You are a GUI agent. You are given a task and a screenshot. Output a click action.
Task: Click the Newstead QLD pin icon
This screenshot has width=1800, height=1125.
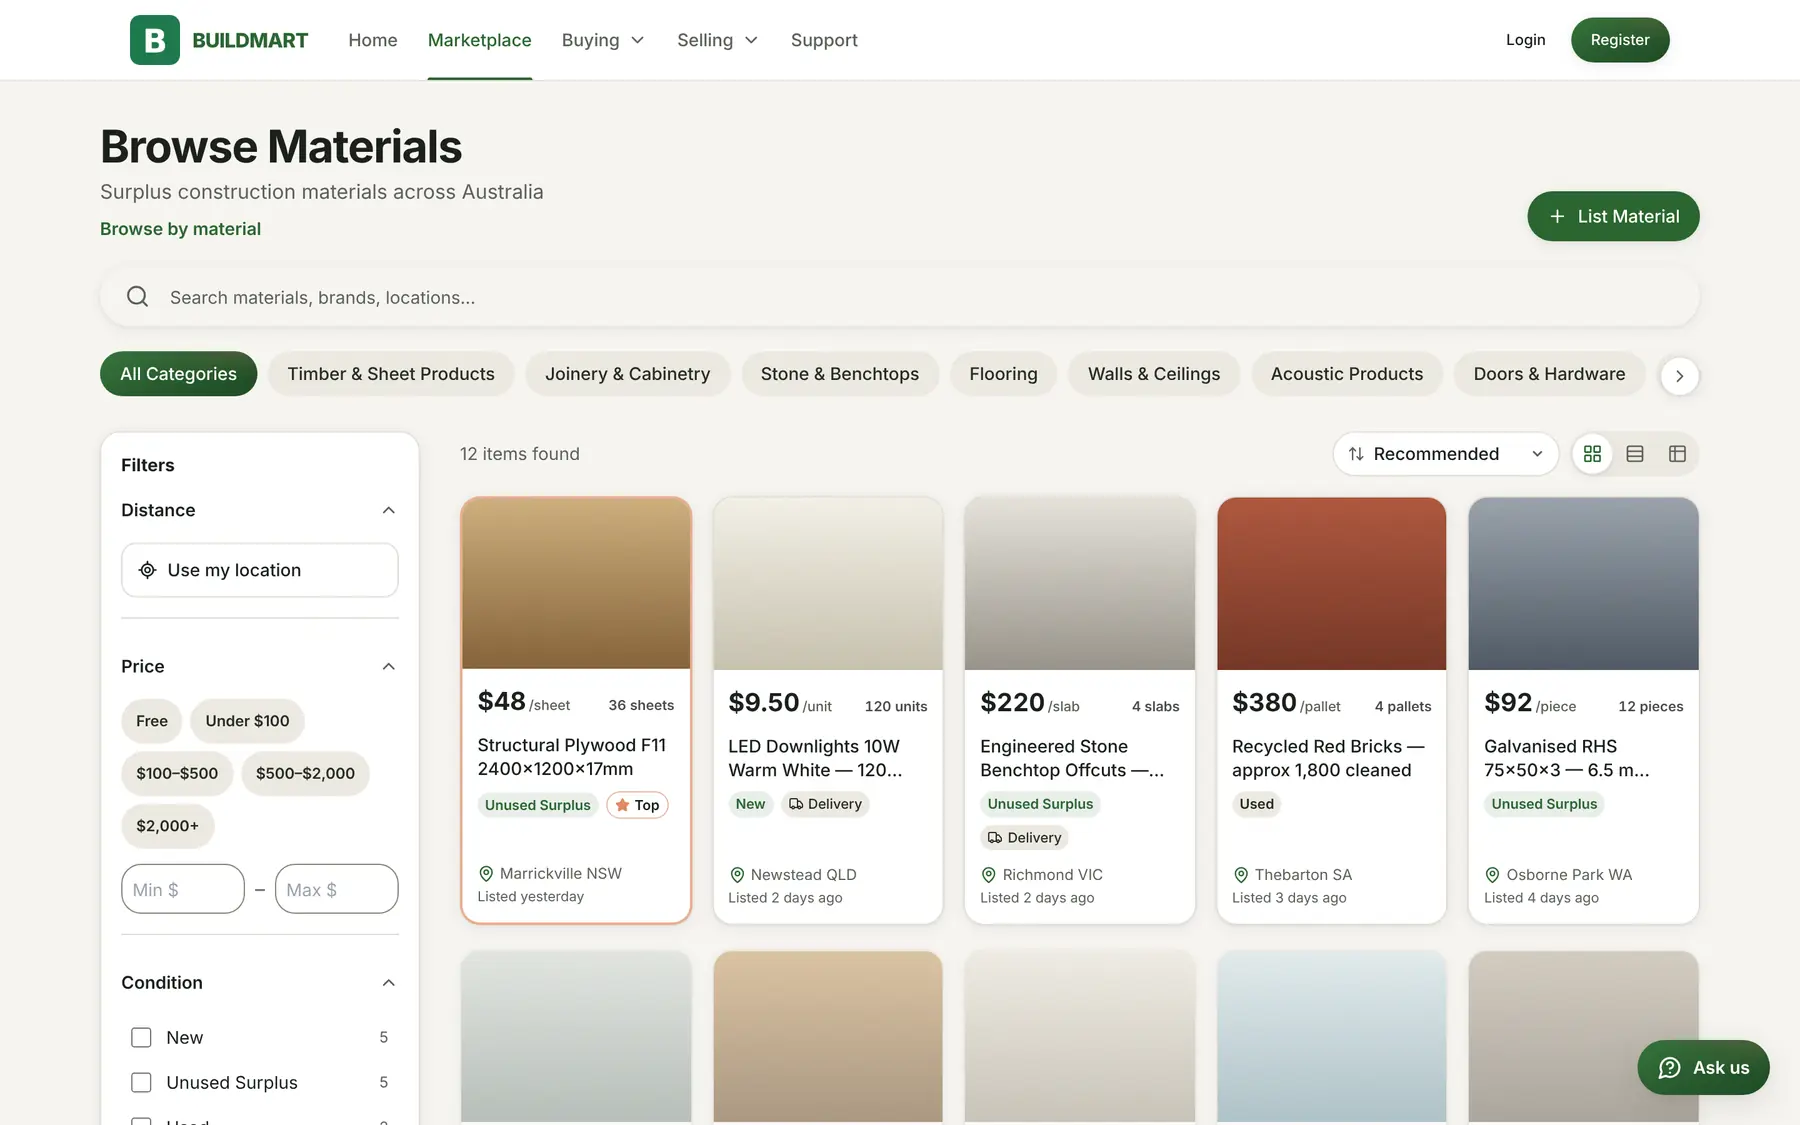pos(737,875)
